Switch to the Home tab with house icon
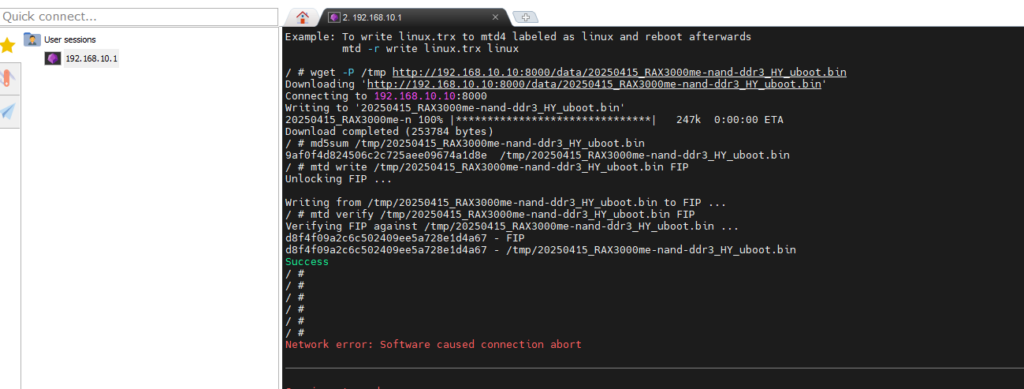This screenshot has width=1024, height=389. coord(302,17)
